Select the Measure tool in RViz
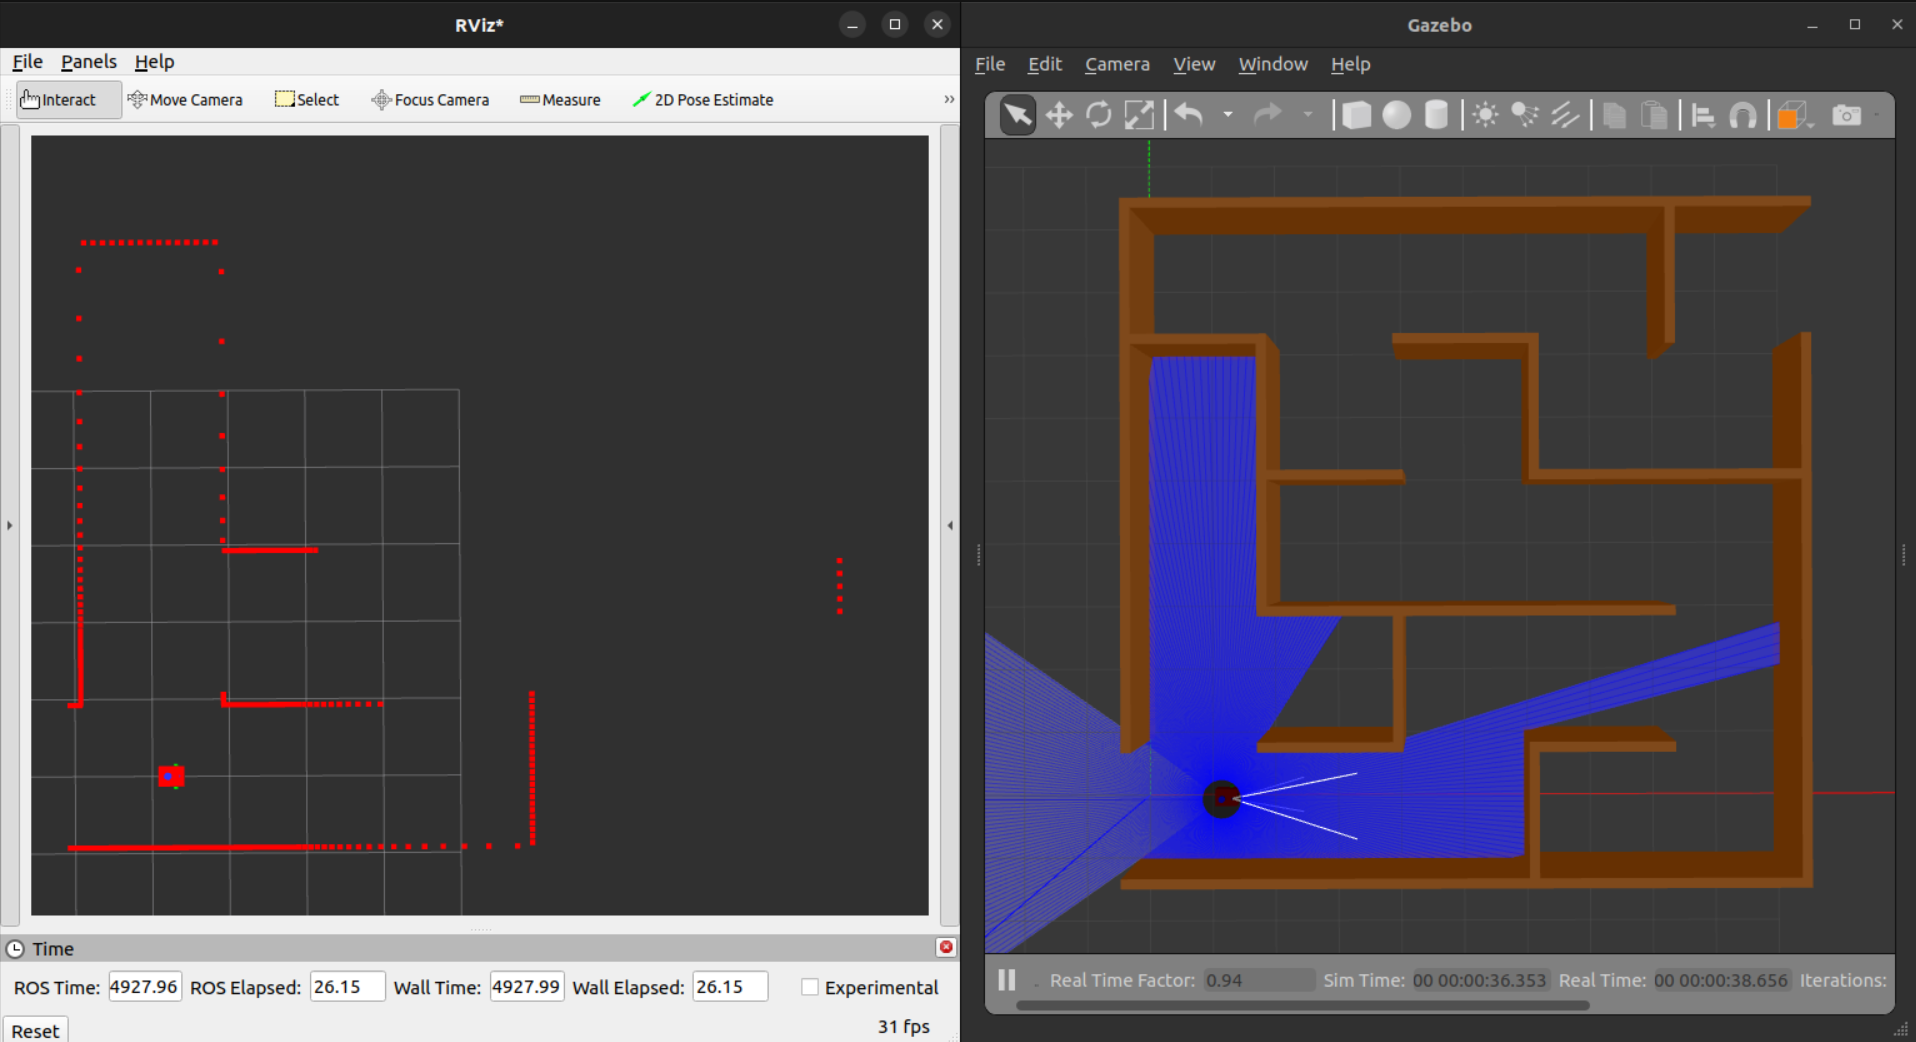1916x1042 pixels. (x=560, y=100)
